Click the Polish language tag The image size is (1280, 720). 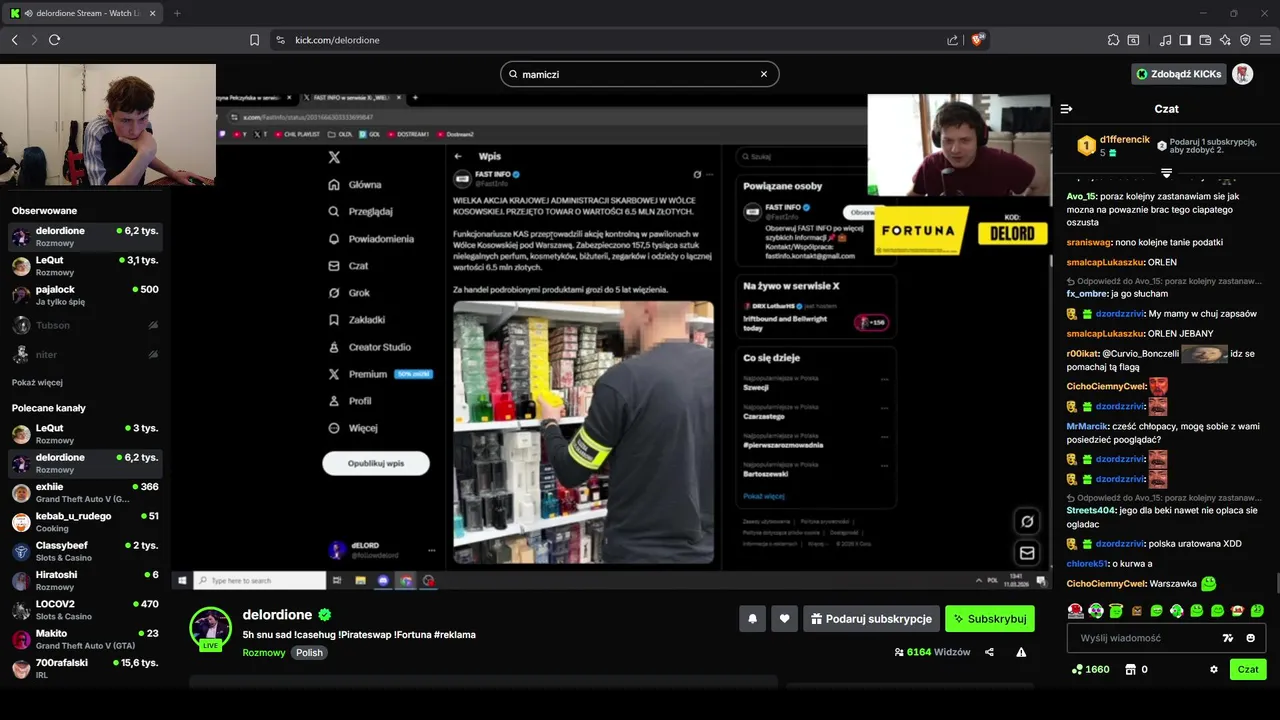309,653
